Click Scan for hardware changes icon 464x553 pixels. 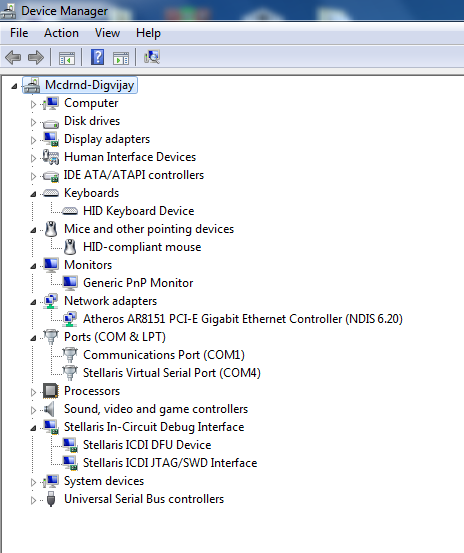tap(152, 57)
